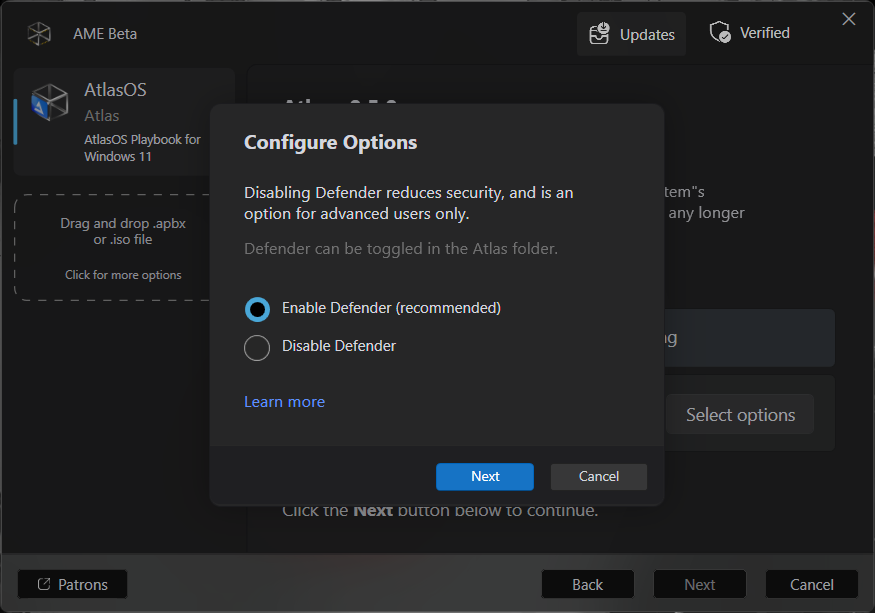Click the 'AME Beta' title text

105,34
